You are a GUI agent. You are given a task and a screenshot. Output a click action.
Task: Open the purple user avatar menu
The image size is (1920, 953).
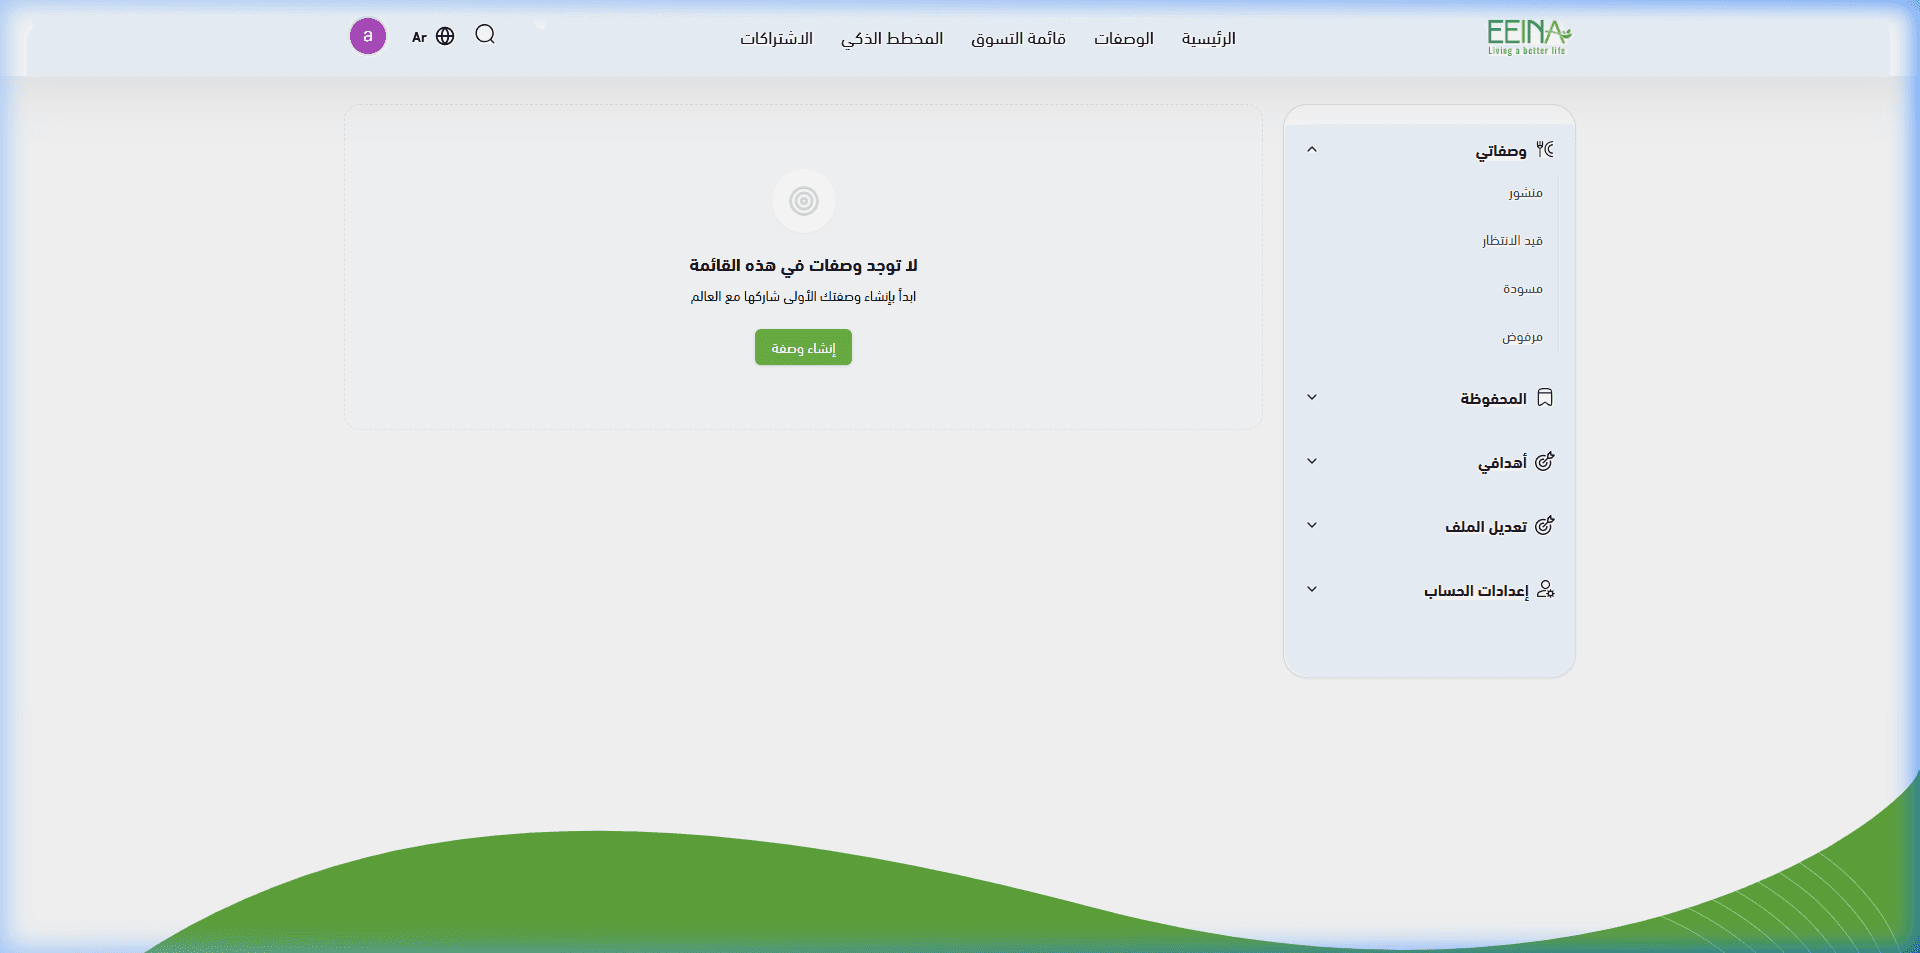point(368,36)
